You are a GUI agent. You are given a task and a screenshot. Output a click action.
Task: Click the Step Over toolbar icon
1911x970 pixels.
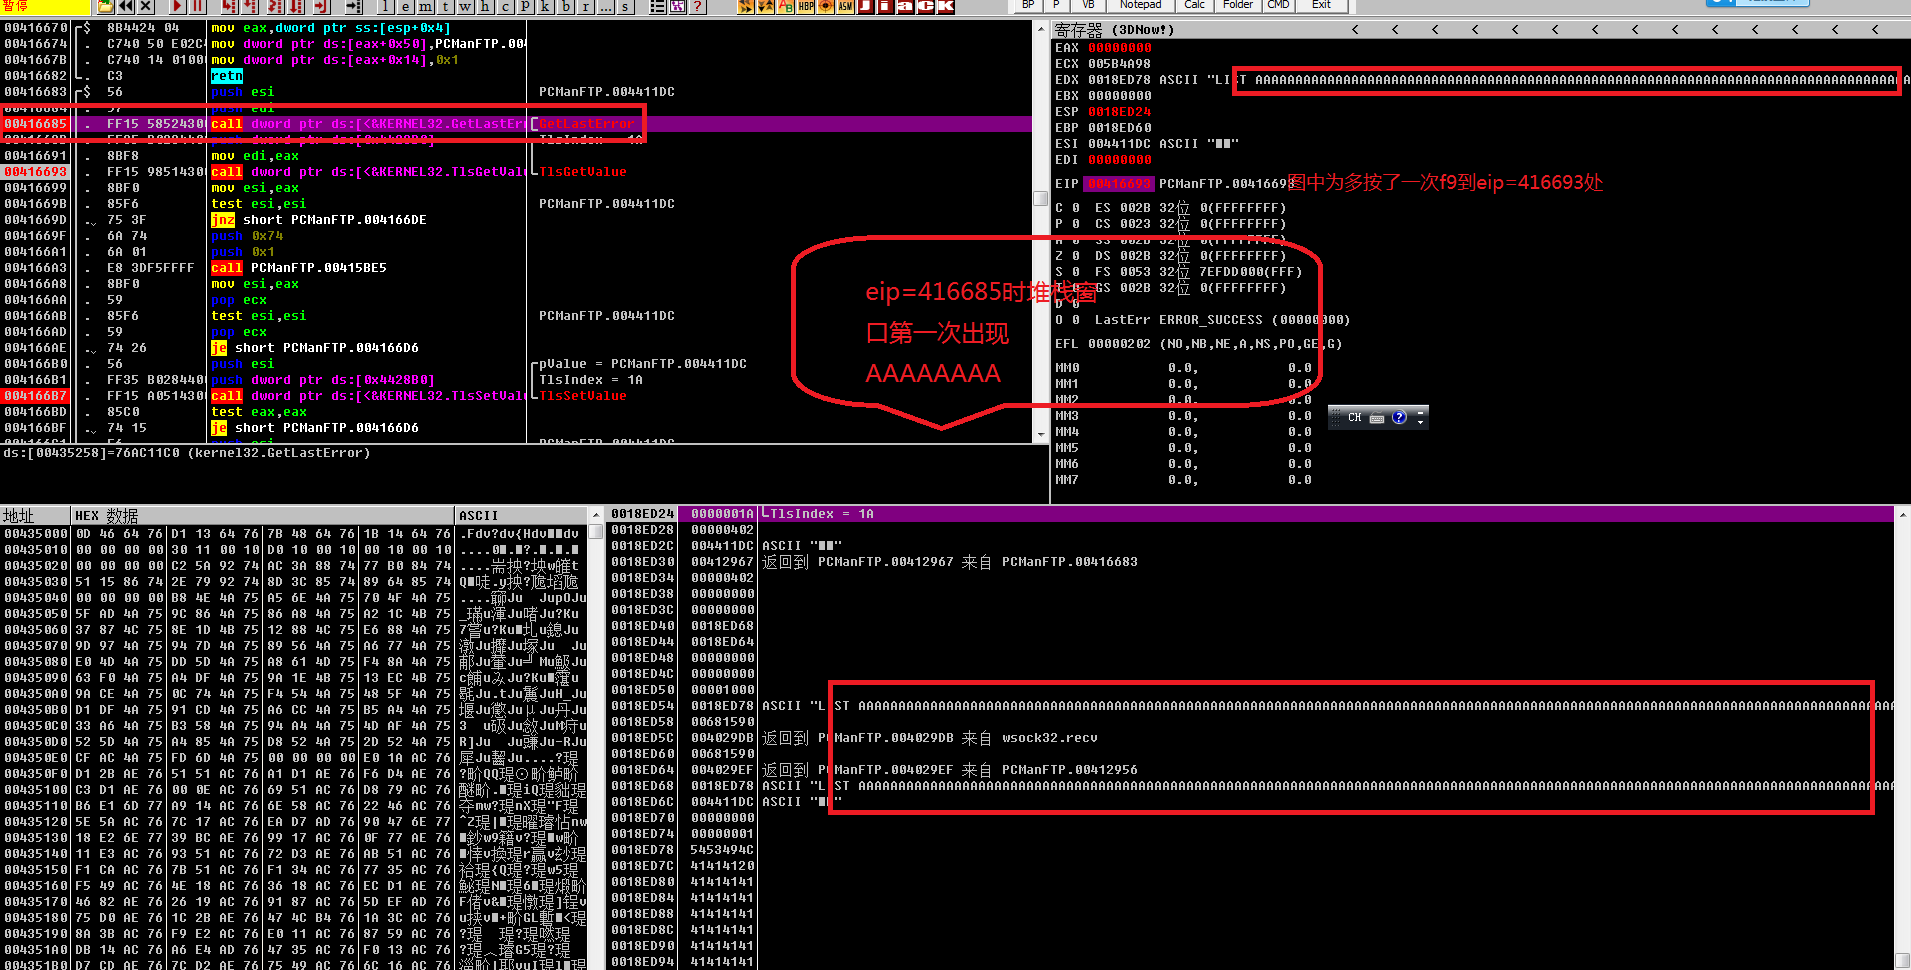coord(249,6)
